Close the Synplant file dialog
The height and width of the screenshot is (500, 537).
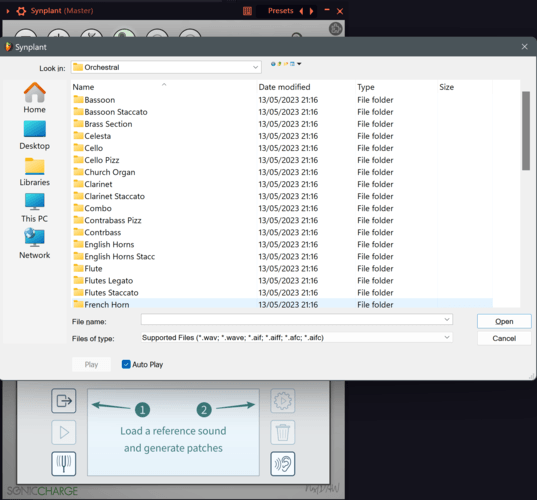point(524,47)
